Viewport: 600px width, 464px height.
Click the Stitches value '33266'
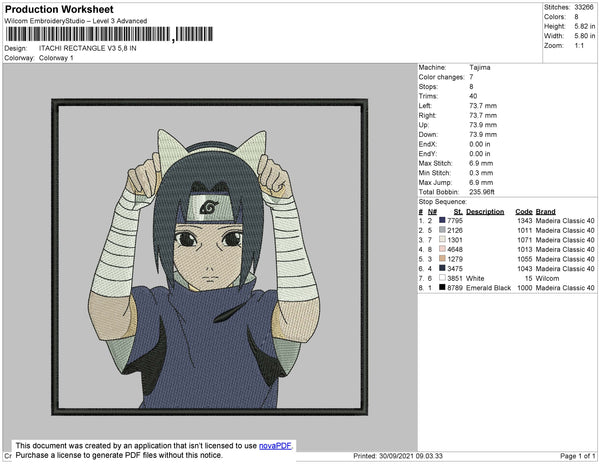[x=584, y=7]
